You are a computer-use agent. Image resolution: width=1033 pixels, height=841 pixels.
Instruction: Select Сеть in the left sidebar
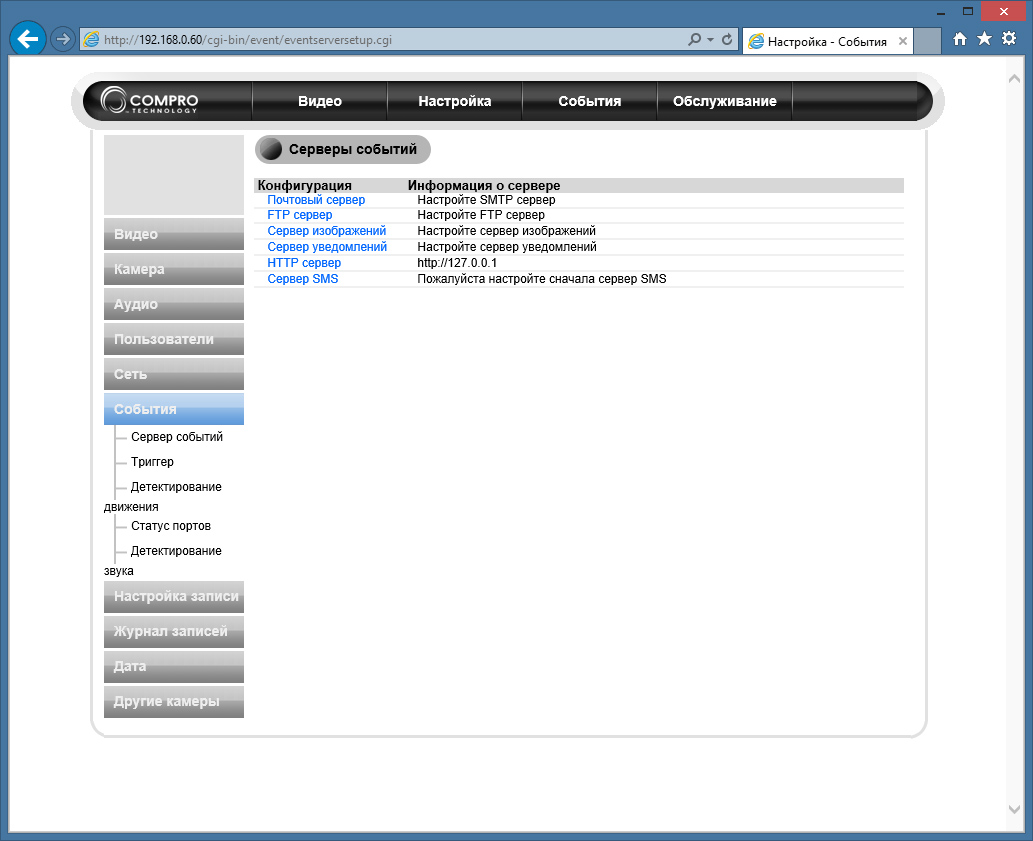174,374
